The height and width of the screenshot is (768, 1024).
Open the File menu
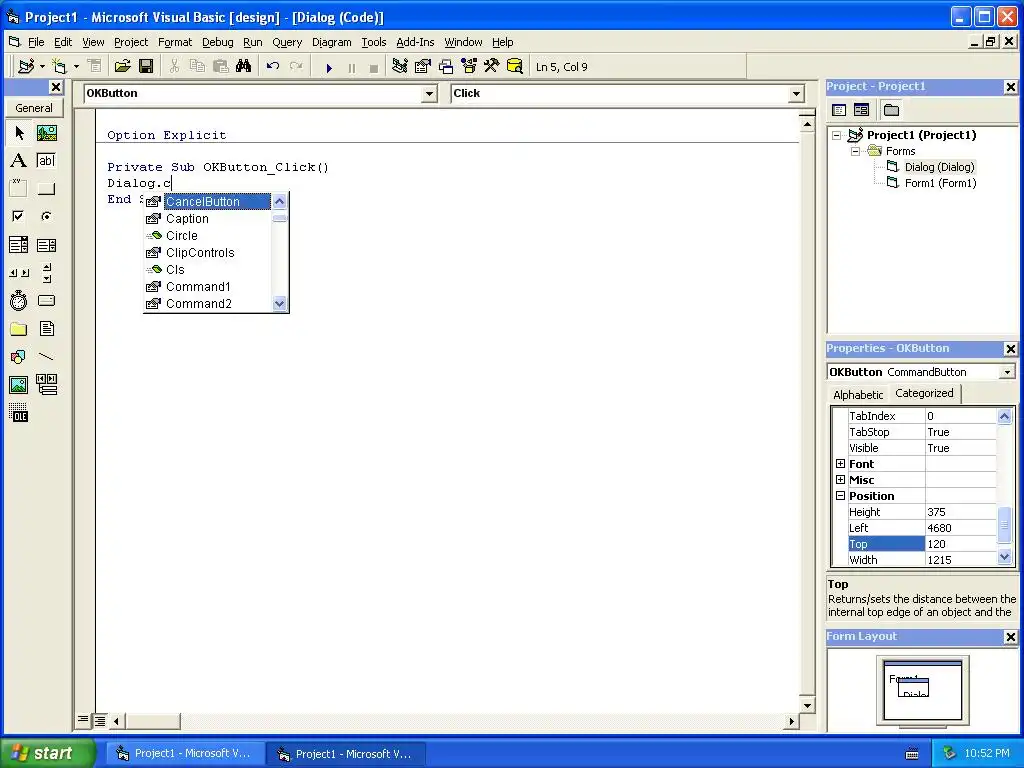(x=36, y=42)
